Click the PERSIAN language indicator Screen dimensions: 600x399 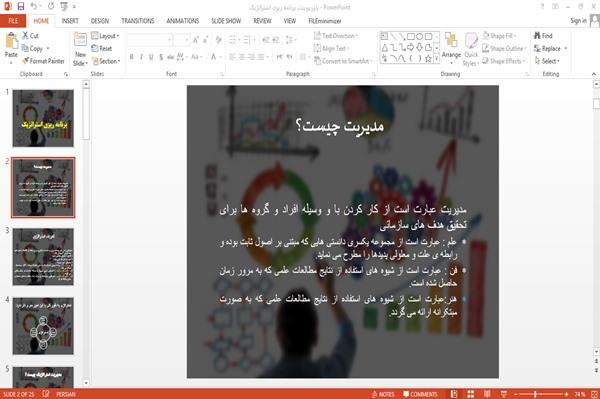coord(66,394)
